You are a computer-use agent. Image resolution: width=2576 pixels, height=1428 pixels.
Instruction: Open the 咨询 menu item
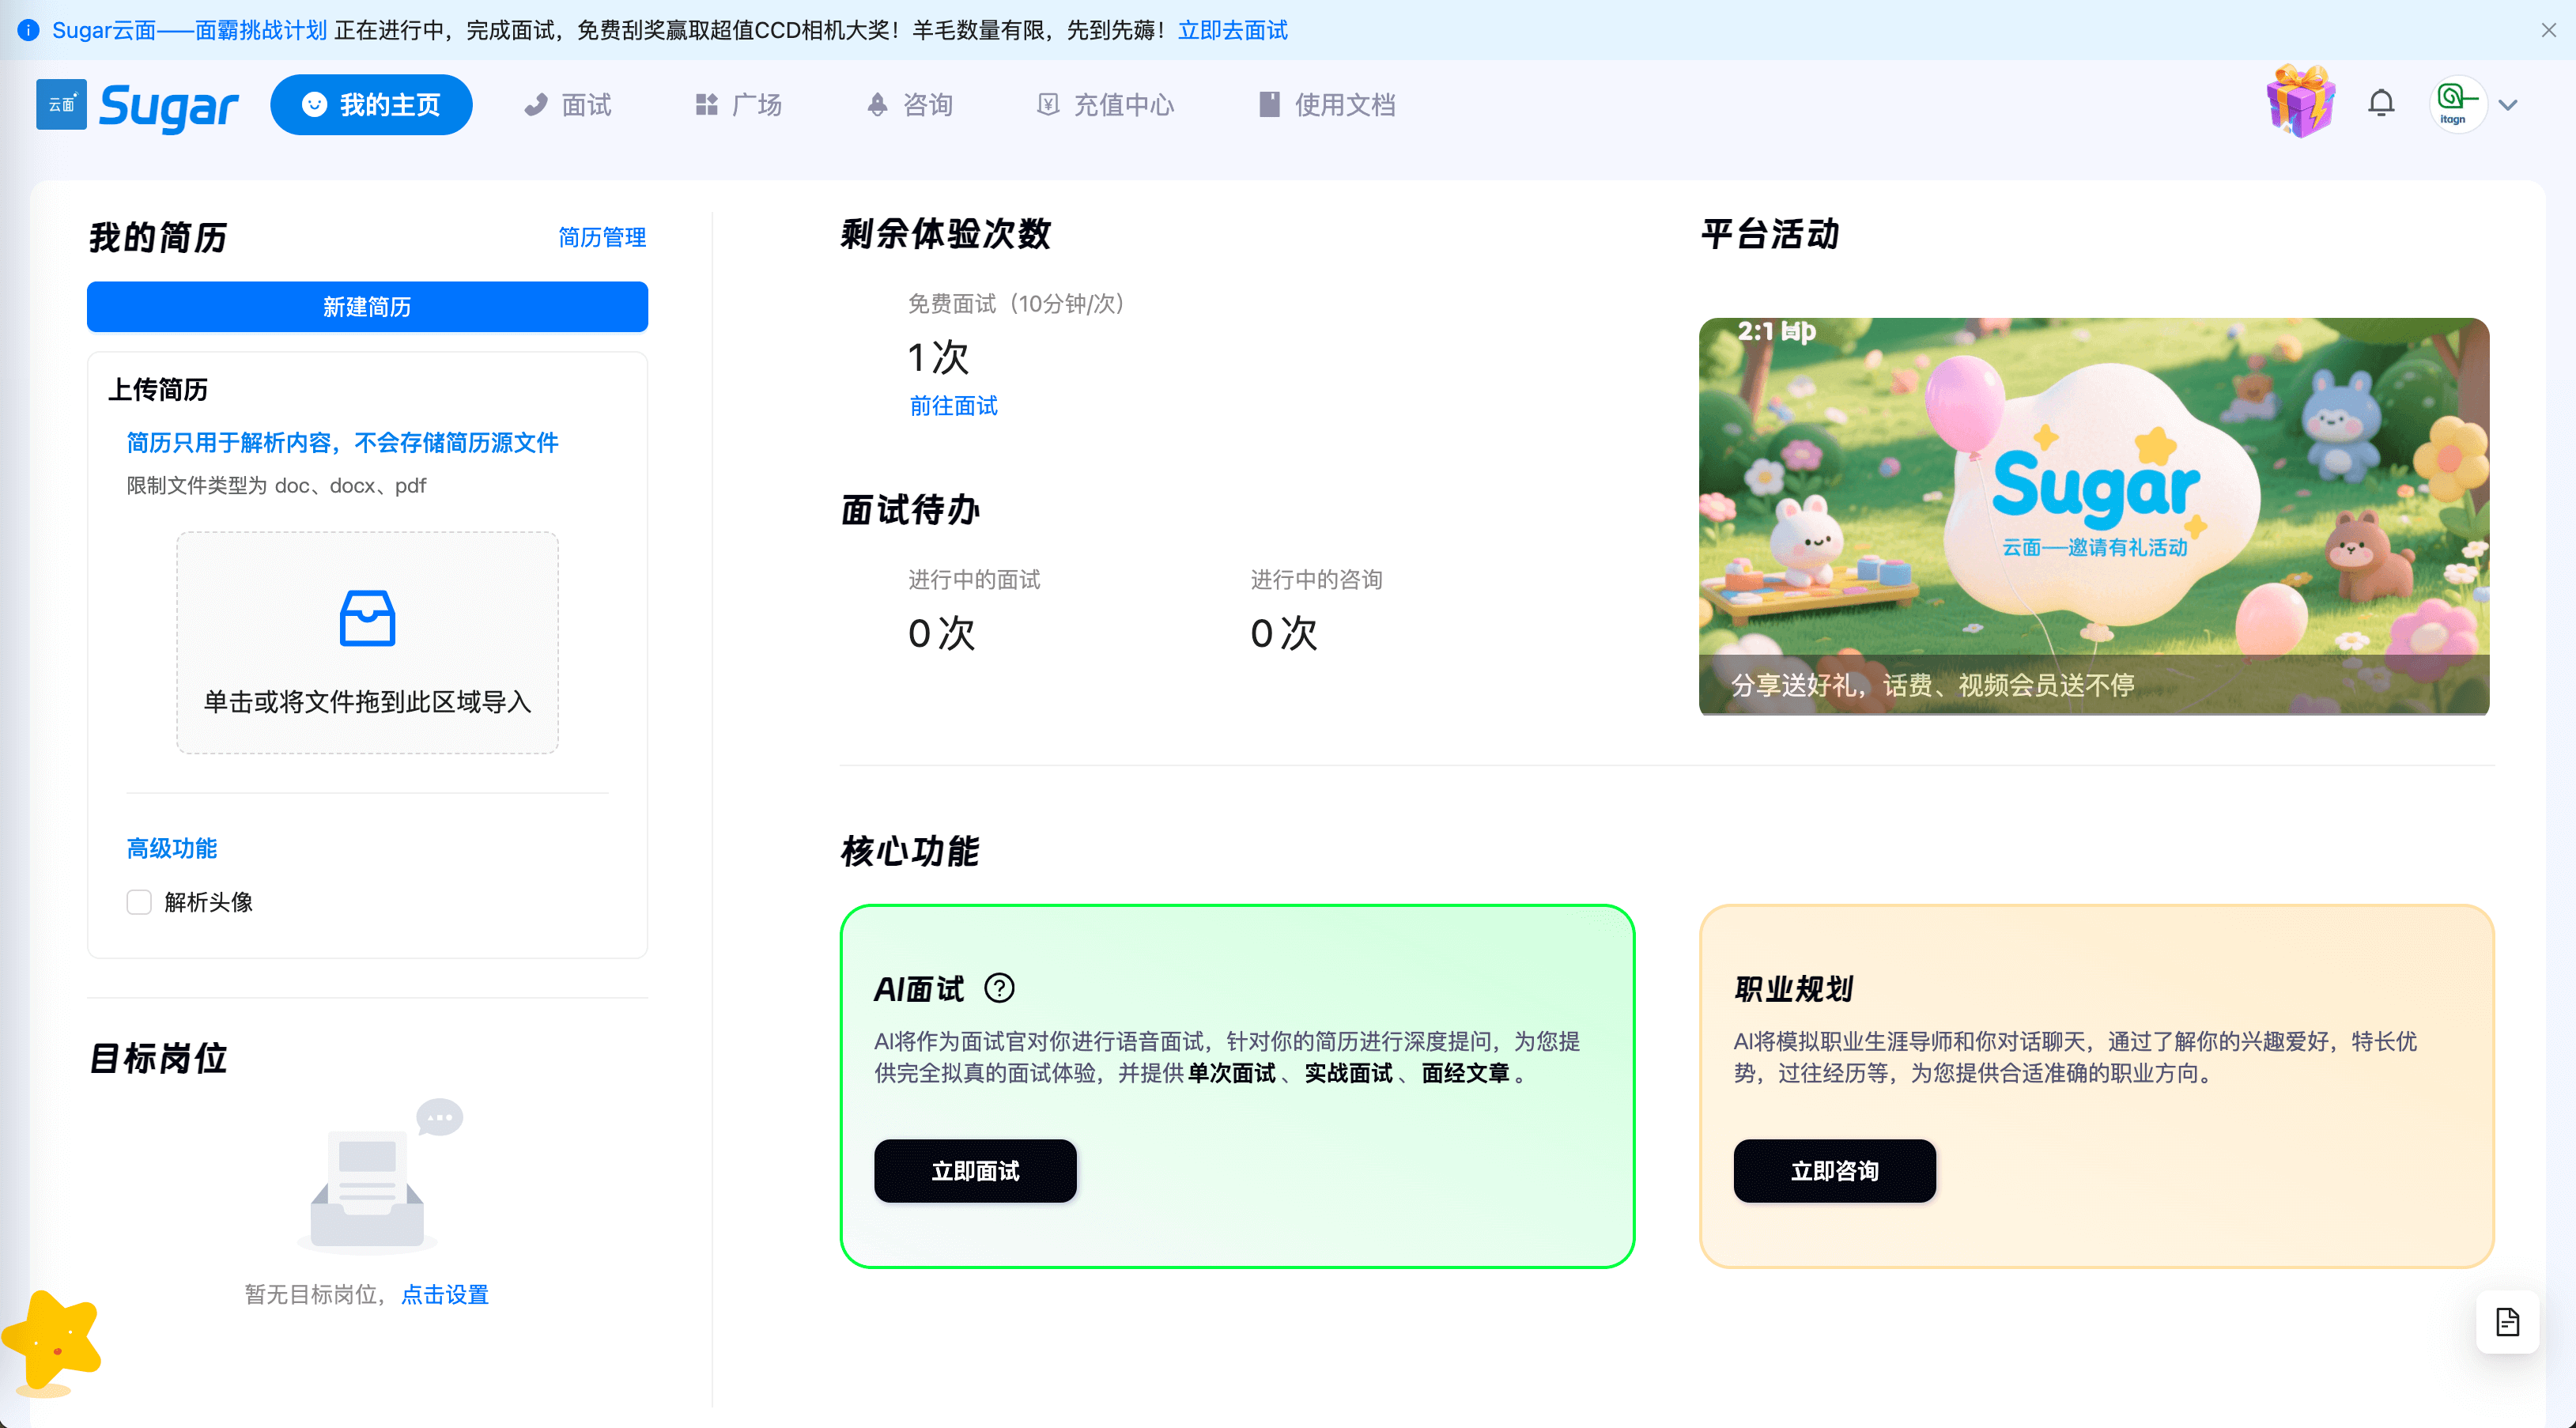(909, 105)
